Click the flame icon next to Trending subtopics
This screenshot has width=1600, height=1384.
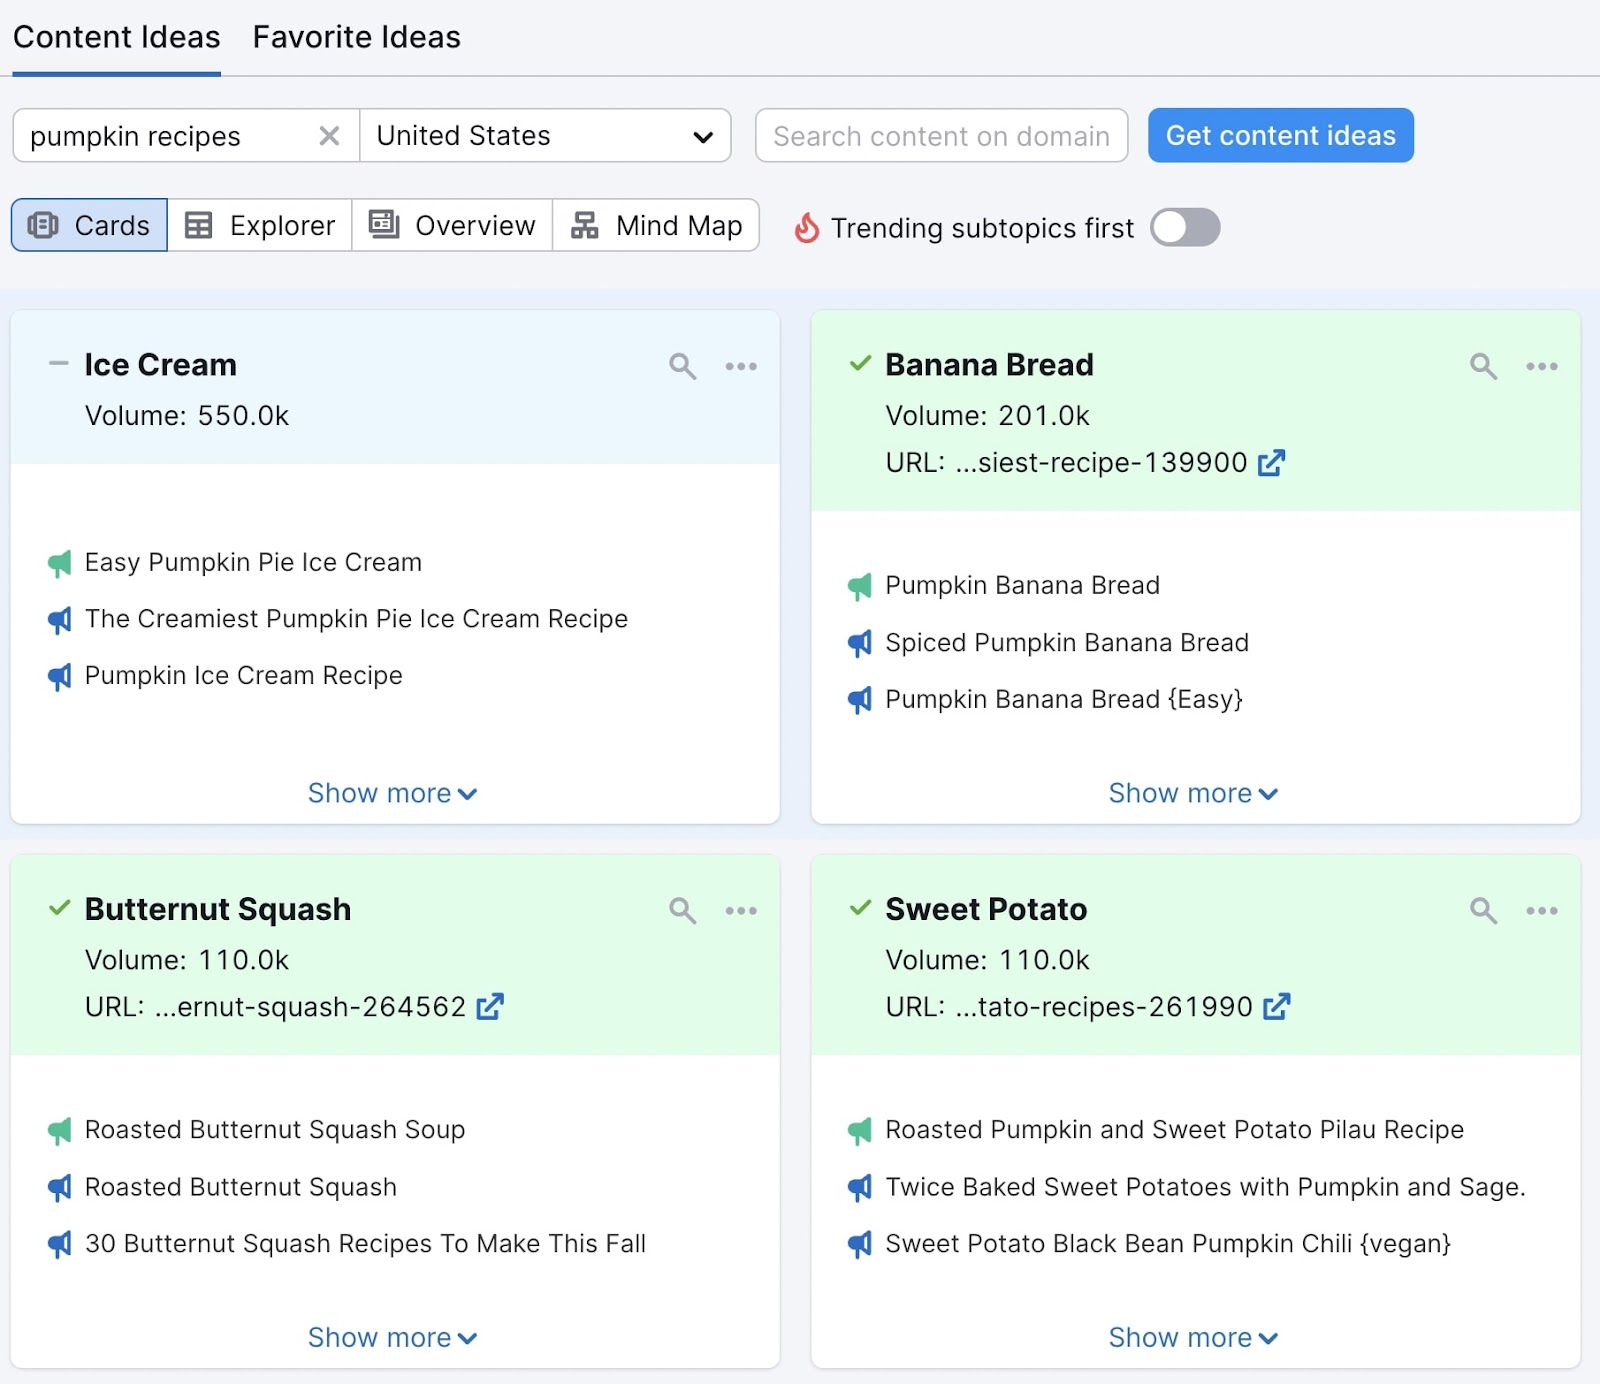[806, 227]
